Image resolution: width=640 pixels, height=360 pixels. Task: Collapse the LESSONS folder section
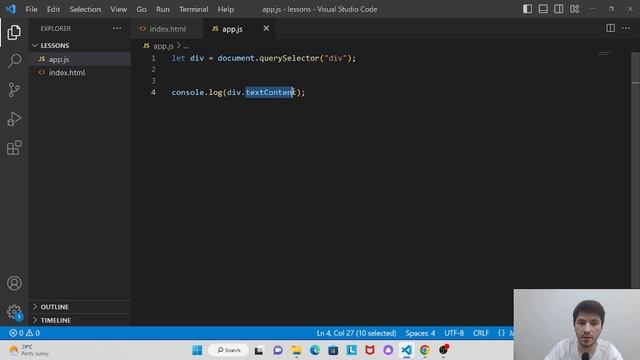click(80, 45)
